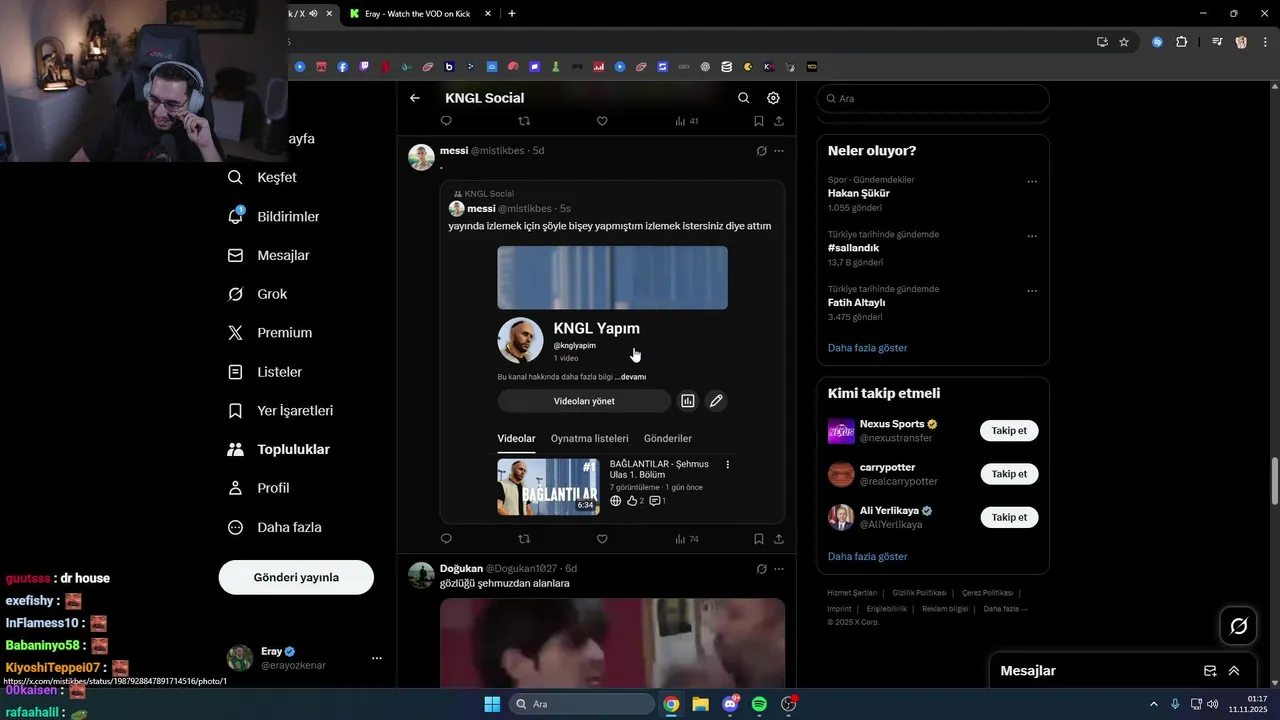Image resolution: width=1280 pixels, height=720 pixels.
Task: Compose new message in Mesajlar drawer
Action: pos(1210,671)
